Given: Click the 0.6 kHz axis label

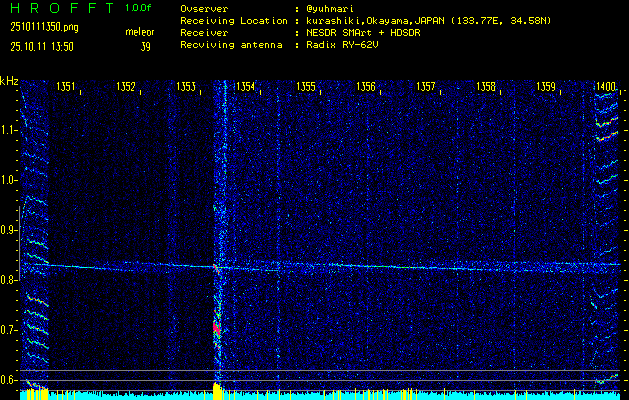Looking at the screenshot, I should point(8,380).
